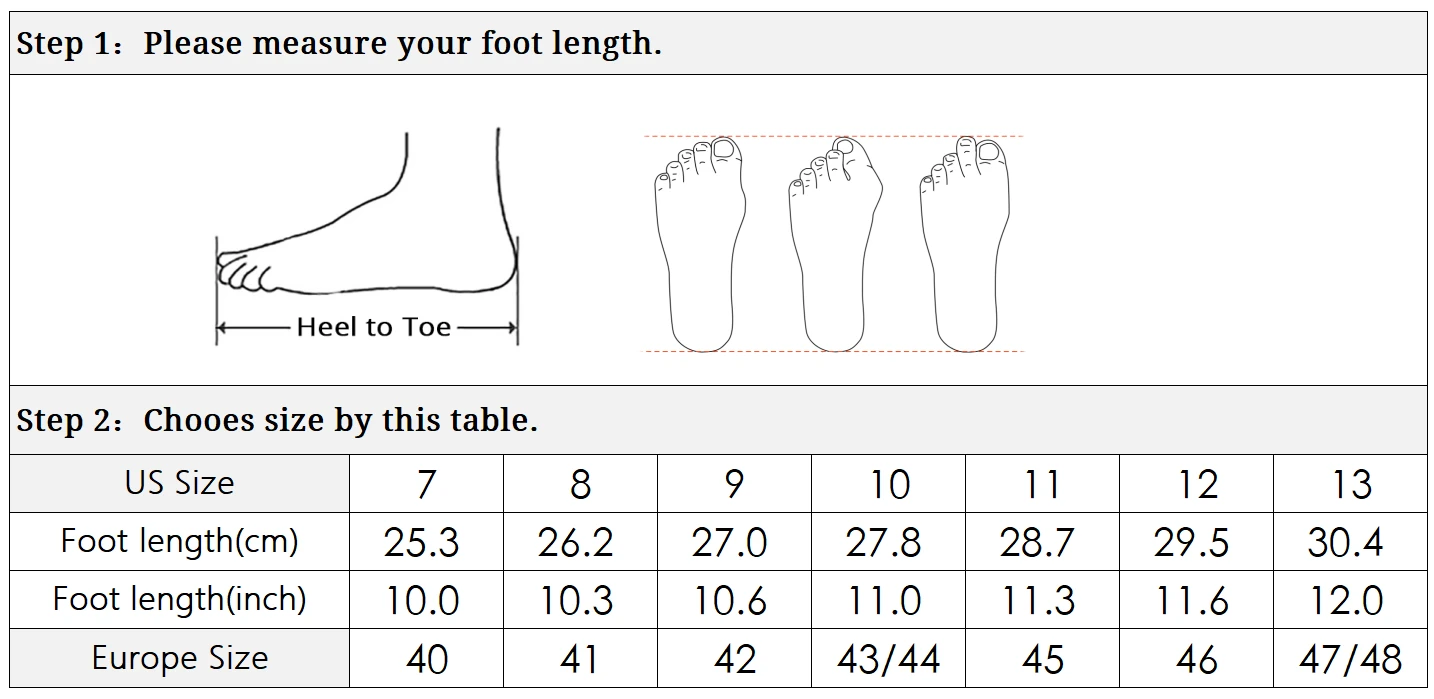This screenshot has width=1434, height=699.
Task: Click the "Heel to Toe" measurement label
Action: tap(373, 327)
